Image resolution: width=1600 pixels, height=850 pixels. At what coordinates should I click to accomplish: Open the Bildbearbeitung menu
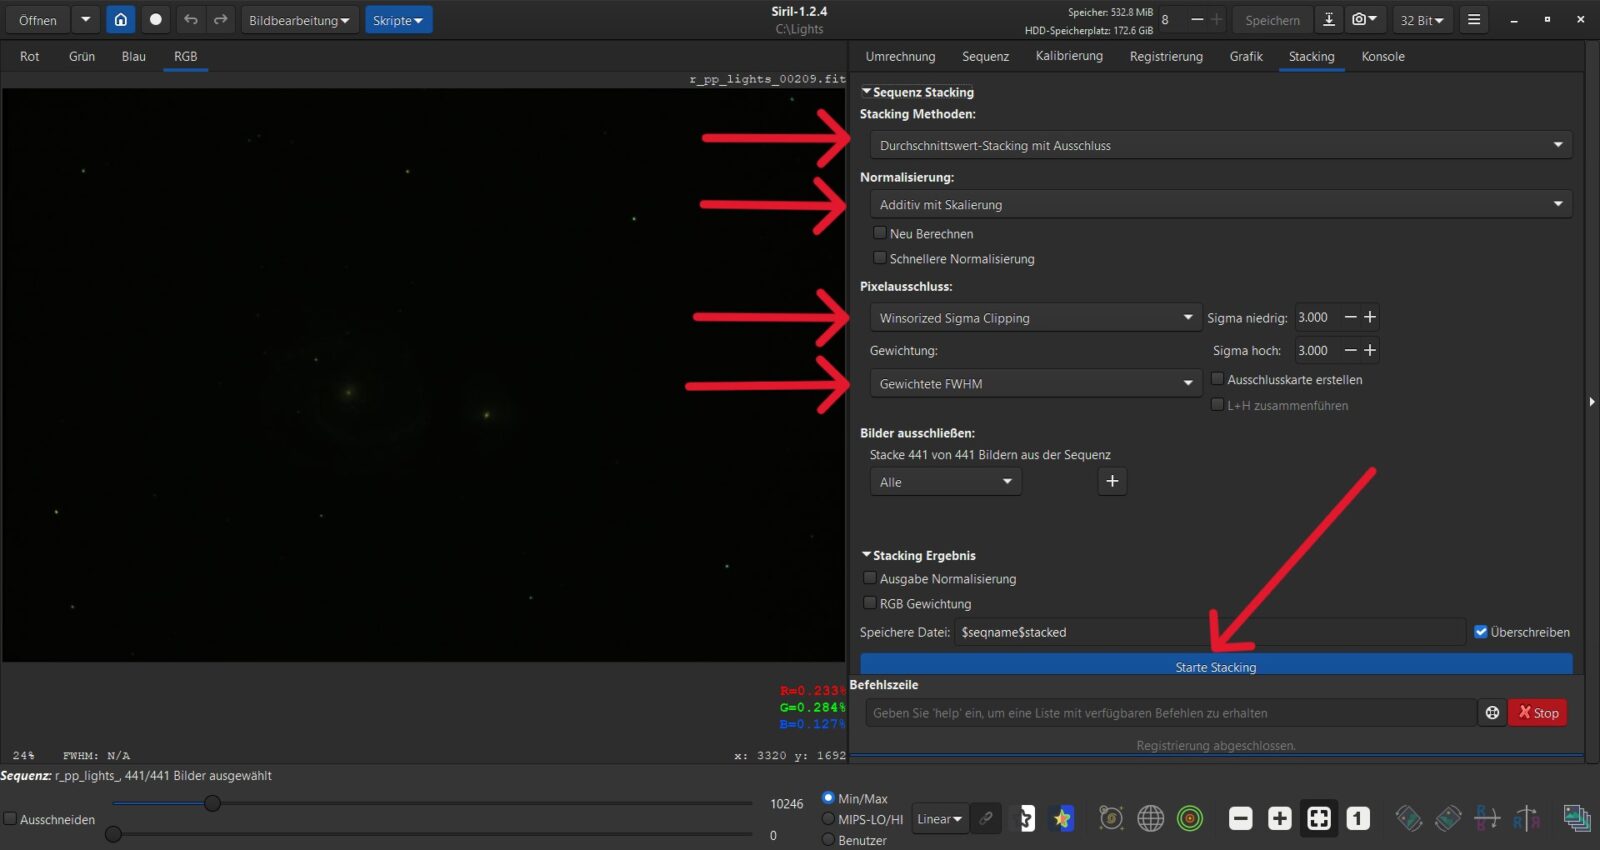click(299, 20)
